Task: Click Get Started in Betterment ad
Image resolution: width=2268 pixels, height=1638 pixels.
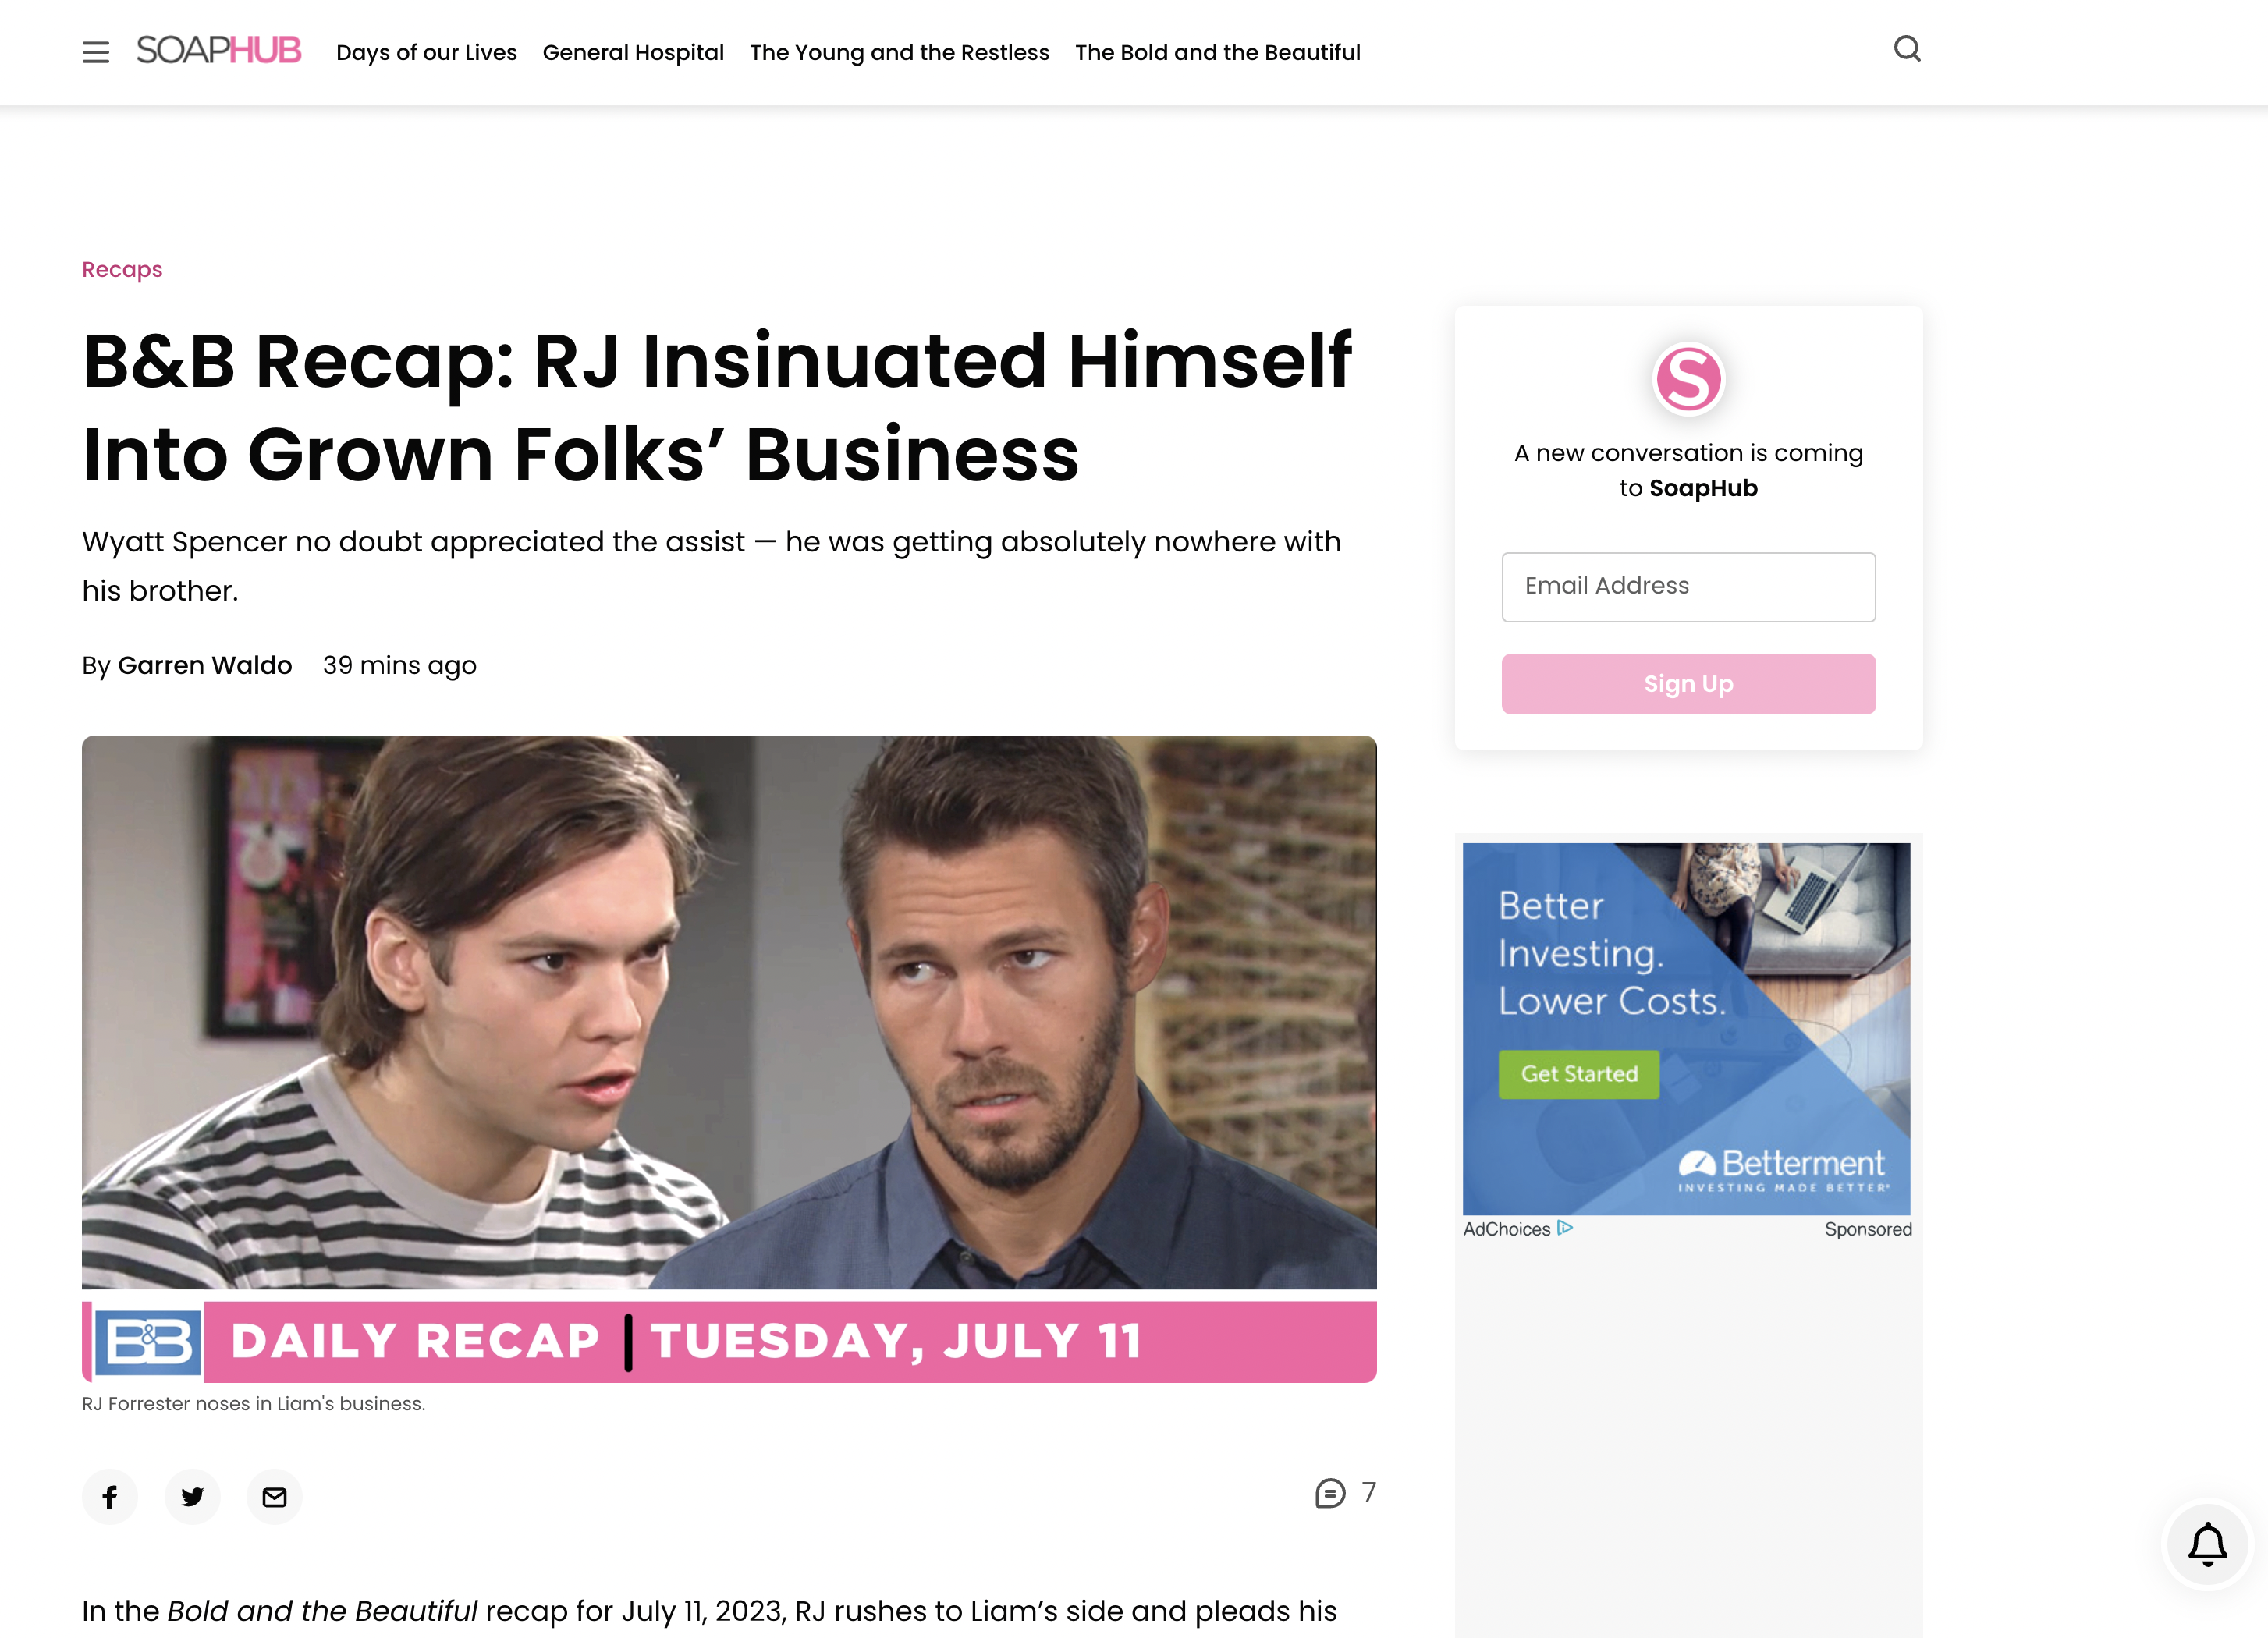Action: (x=1578, y=1074)
